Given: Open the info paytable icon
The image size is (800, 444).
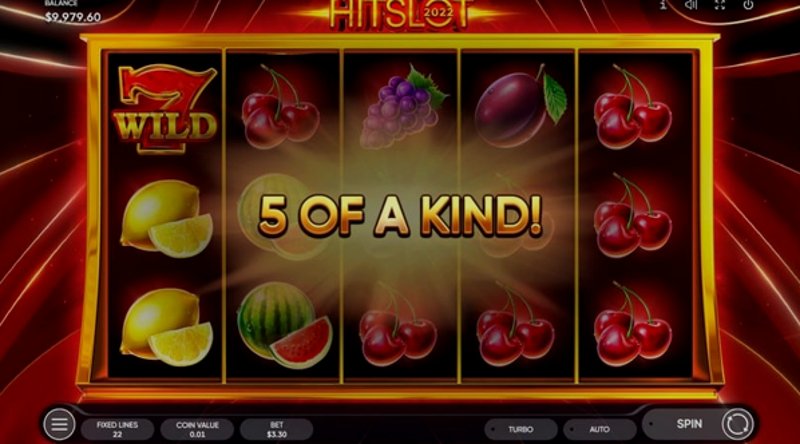Looking at the screenshot, I should click(663, 5).
